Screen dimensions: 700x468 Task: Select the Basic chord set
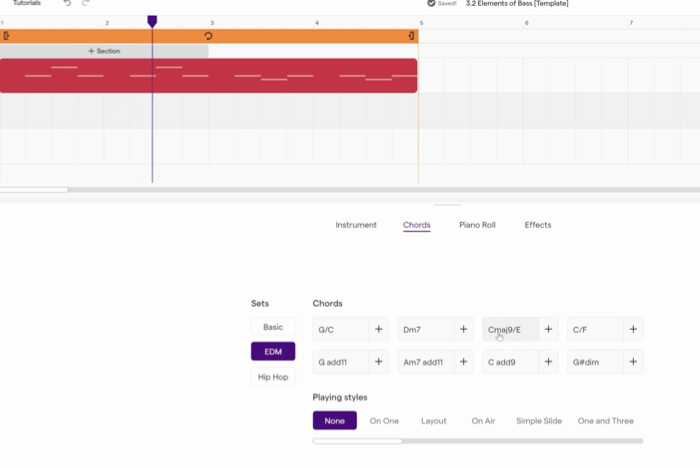pyautogui.click(x=273, y=327)
